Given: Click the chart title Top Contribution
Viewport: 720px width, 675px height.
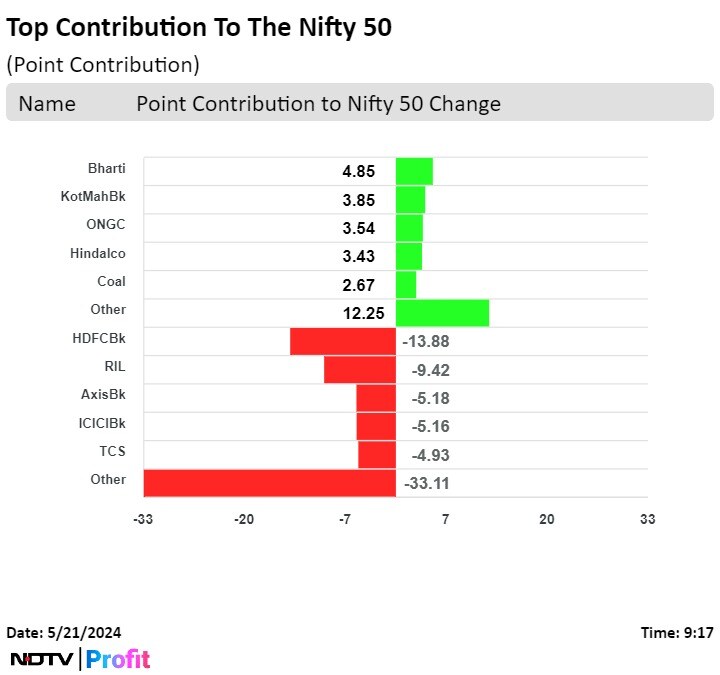Looking at the screenshot, I should pos(199,28).
